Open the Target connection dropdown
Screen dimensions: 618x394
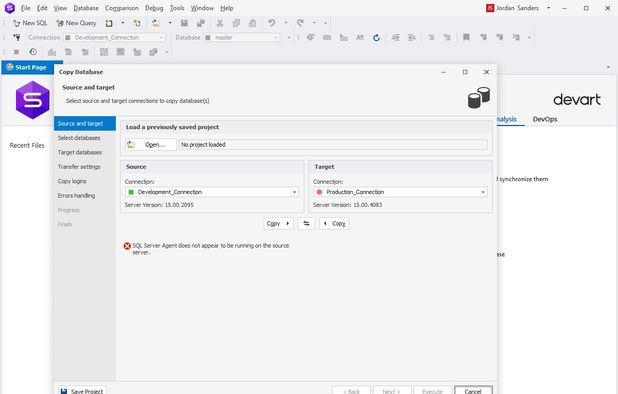click(x=400, y=192)
